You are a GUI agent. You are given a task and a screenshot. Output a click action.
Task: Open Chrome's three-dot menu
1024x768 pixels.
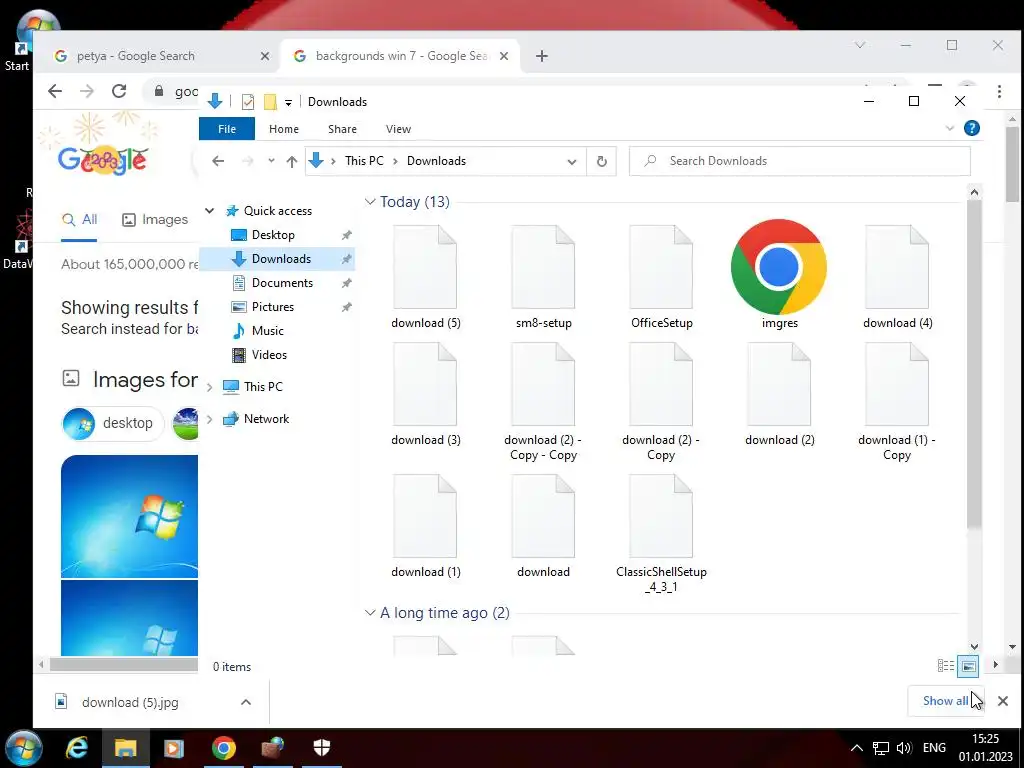click(x=999, y=91)
